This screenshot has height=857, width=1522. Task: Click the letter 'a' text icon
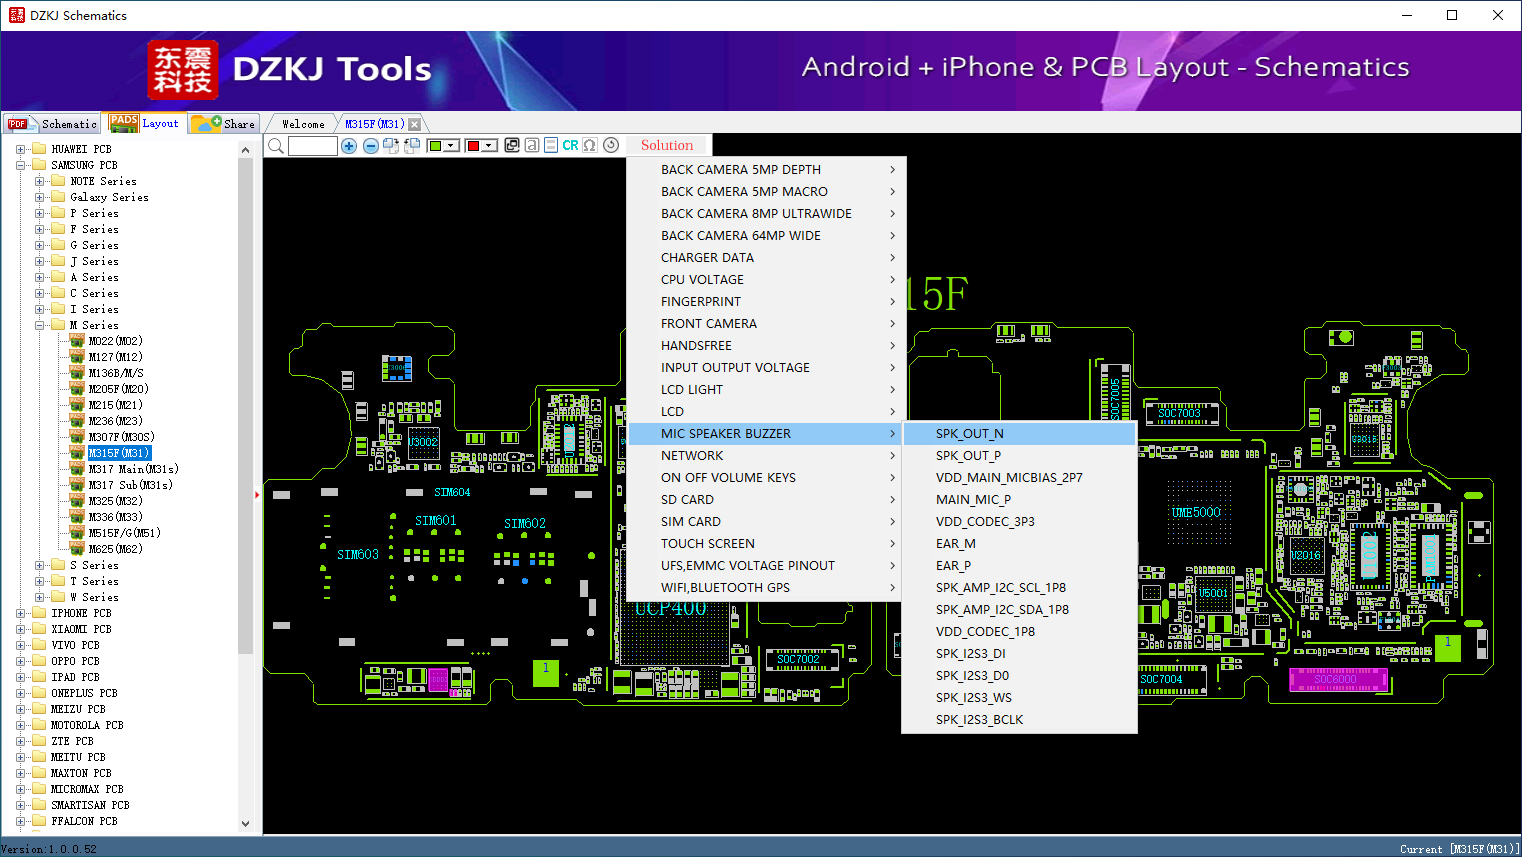click(x=532, y=146)
